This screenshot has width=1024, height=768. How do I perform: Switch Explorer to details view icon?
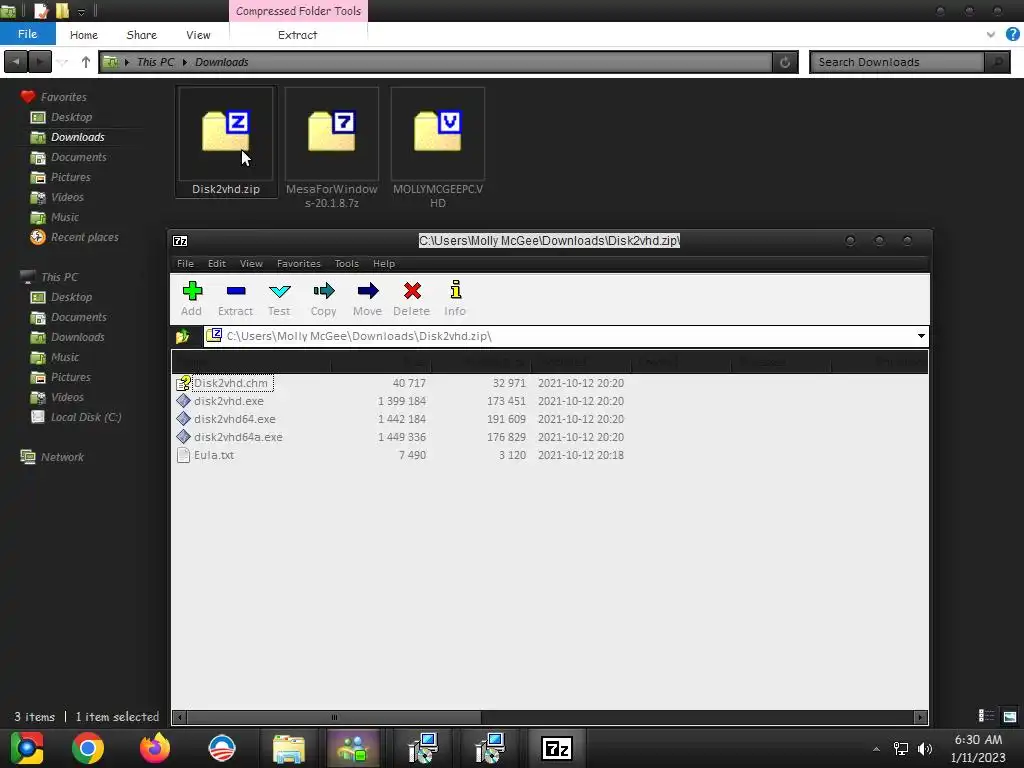986,716
